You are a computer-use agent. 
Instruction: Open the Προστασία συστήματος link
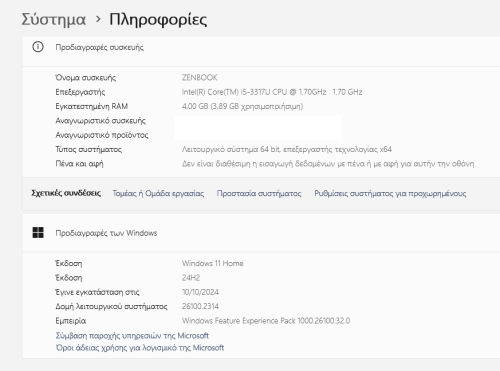259,193
